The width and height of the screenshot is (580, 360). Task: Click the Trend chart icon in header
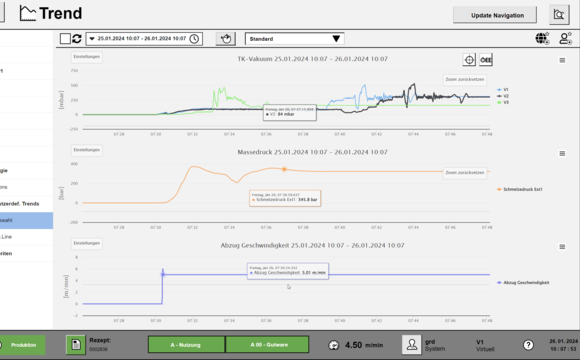point(28,13)
